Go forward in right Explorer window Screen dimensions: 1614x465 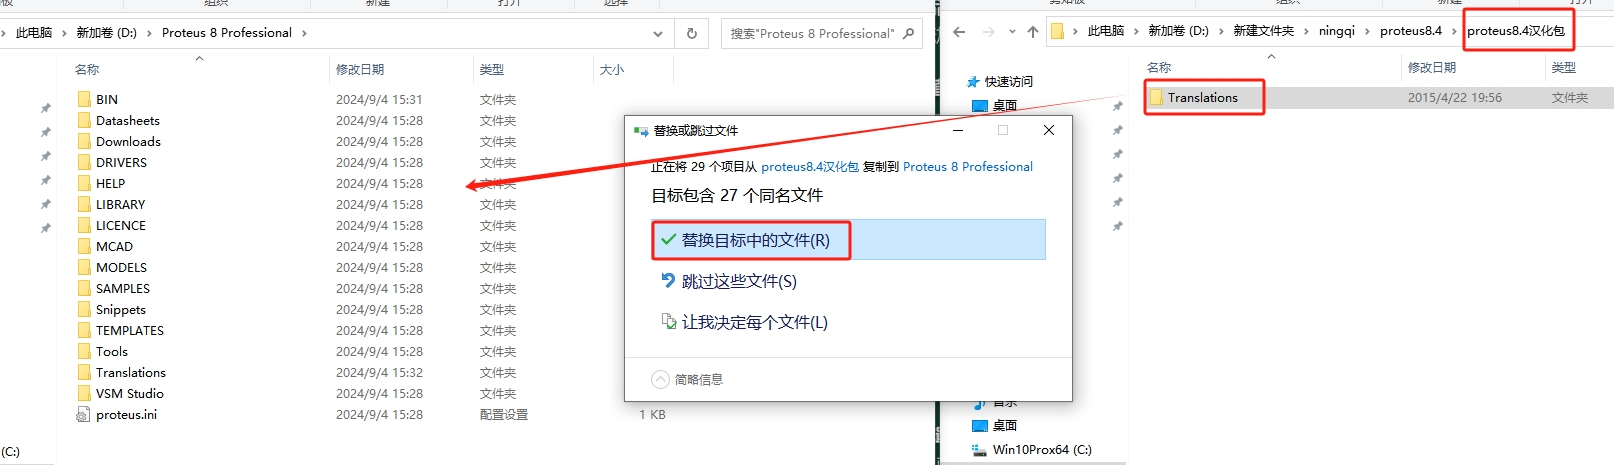tap(988, 31)
